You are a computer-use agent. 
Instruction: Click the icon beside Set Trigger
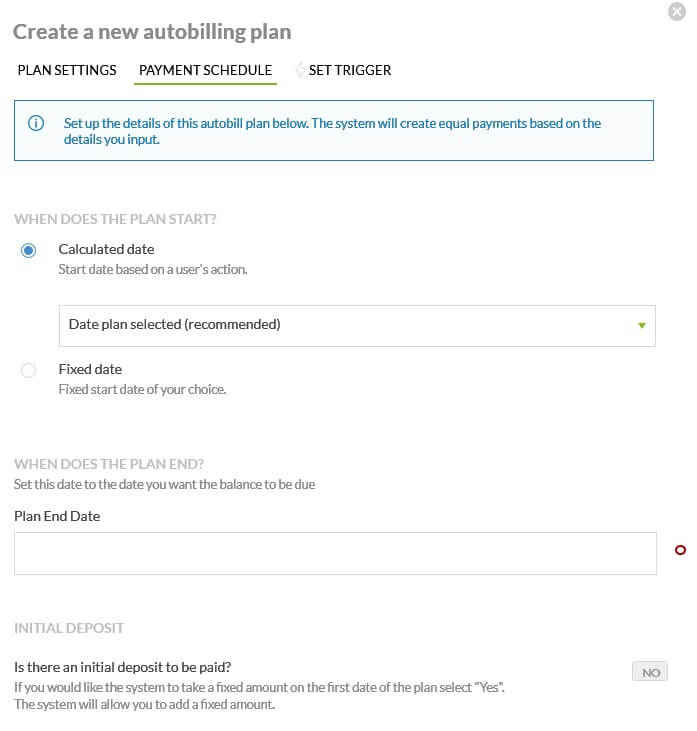(x=300, y=71)
